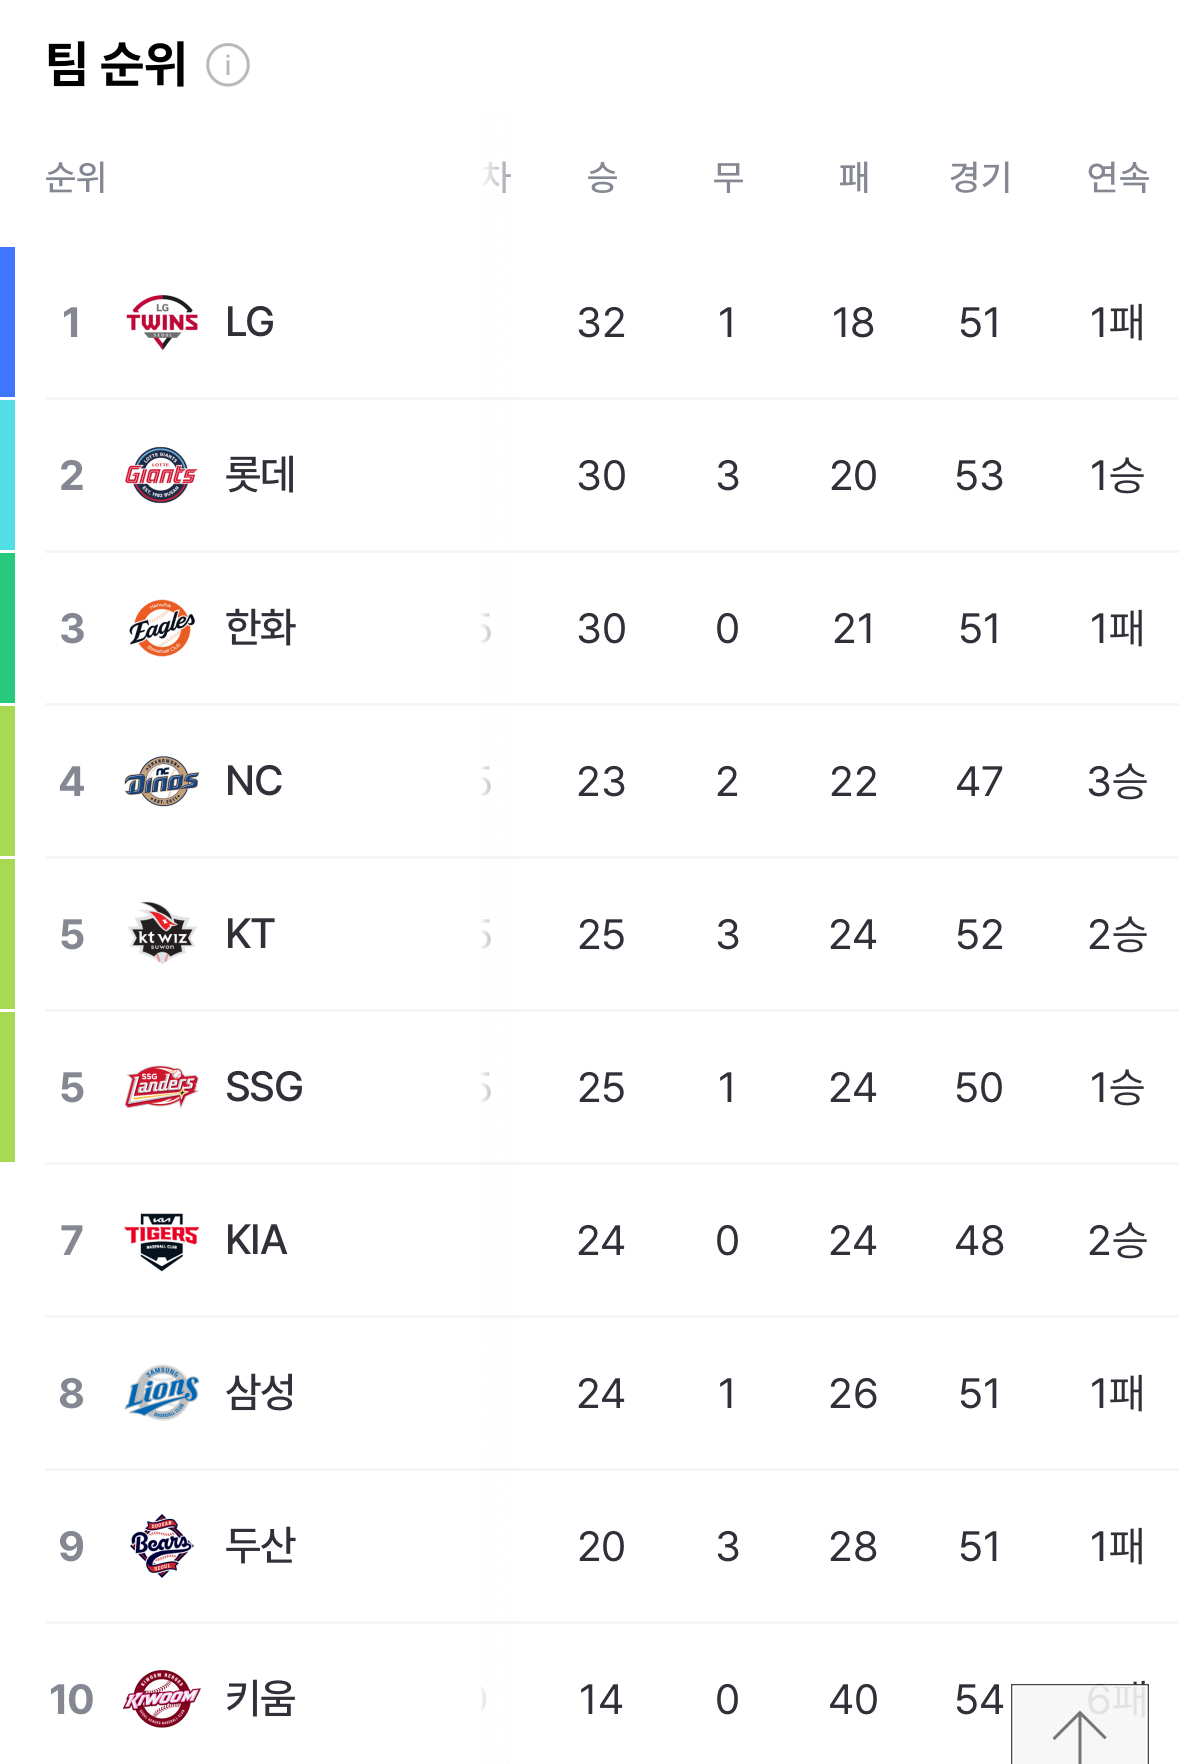Screen dimensions: 1179x1764
Task: Tap the SSG Landers logo
Action: [x=161, y=1087]
